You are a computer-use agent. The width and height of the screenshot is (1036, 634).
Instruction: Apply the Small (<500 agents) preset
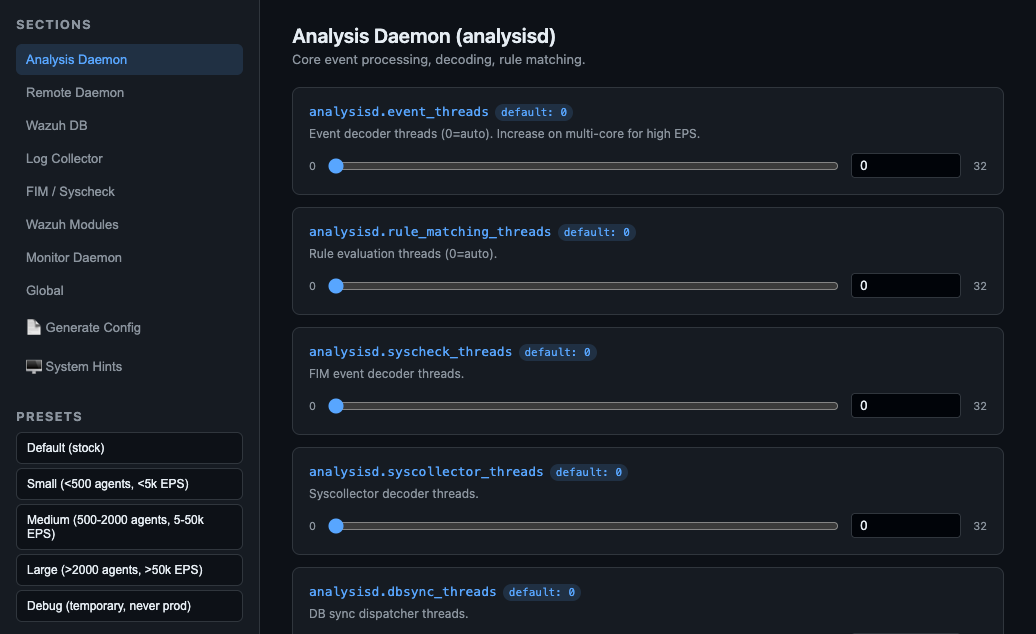pos(130,484)
